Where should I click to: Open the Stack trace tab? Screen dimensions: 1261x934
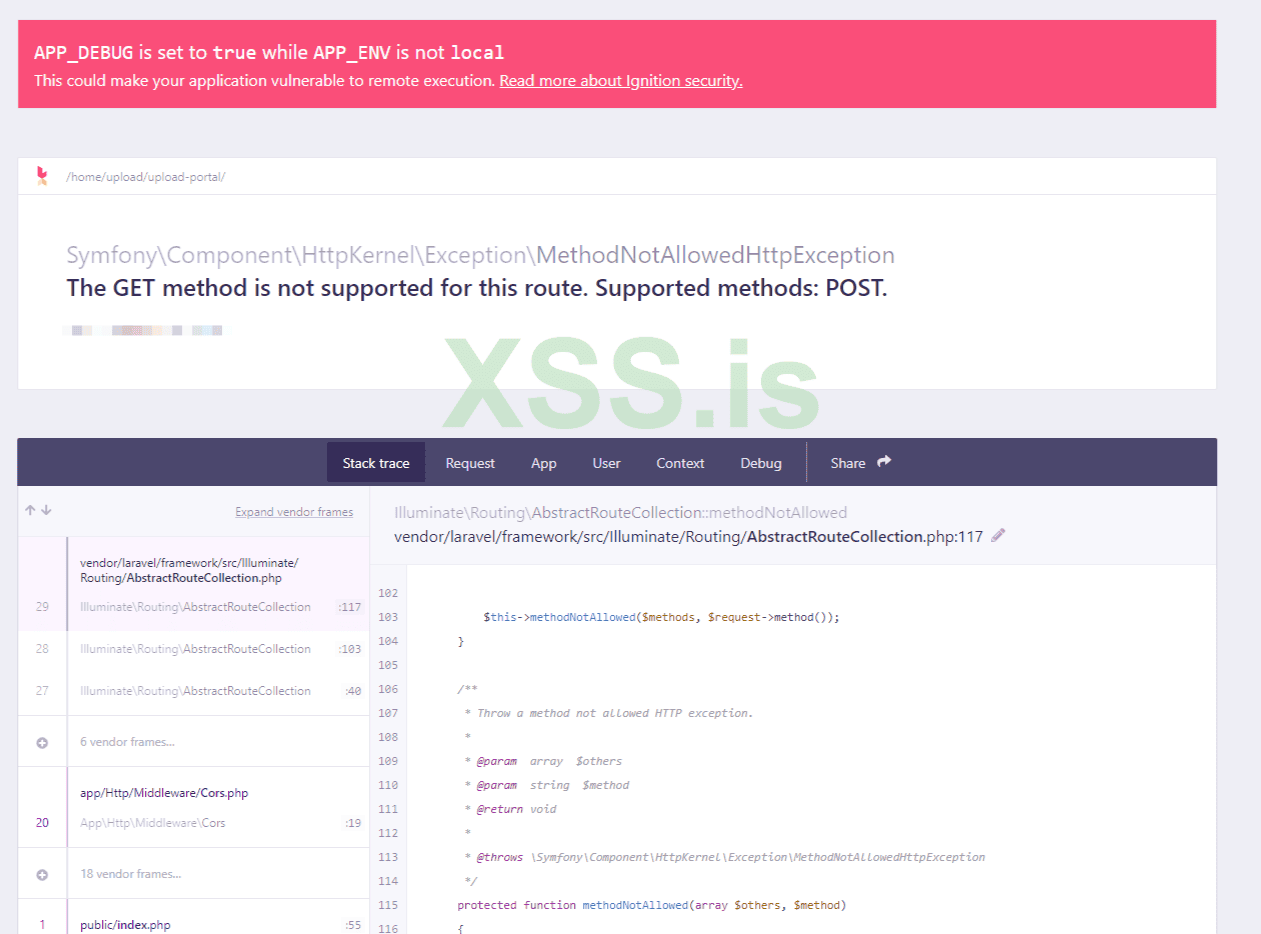pos(376,463)
